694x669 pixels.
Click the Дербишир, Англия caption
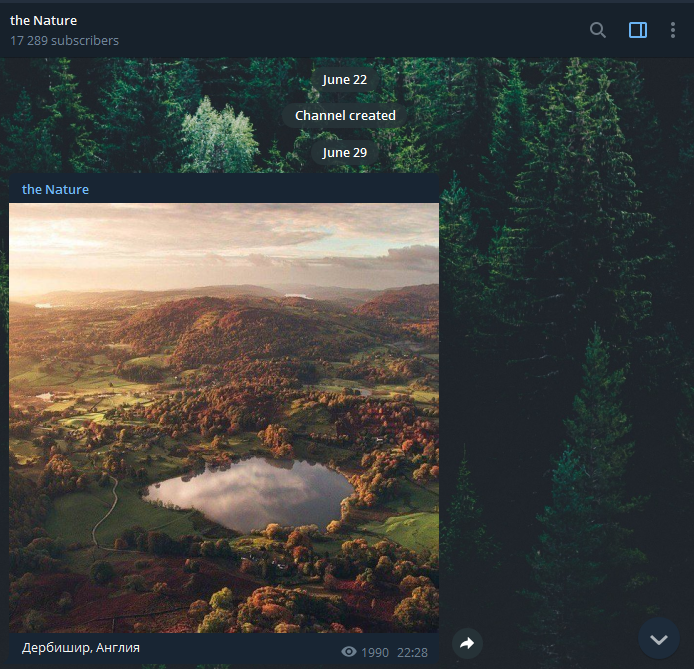tap(81, 648)
